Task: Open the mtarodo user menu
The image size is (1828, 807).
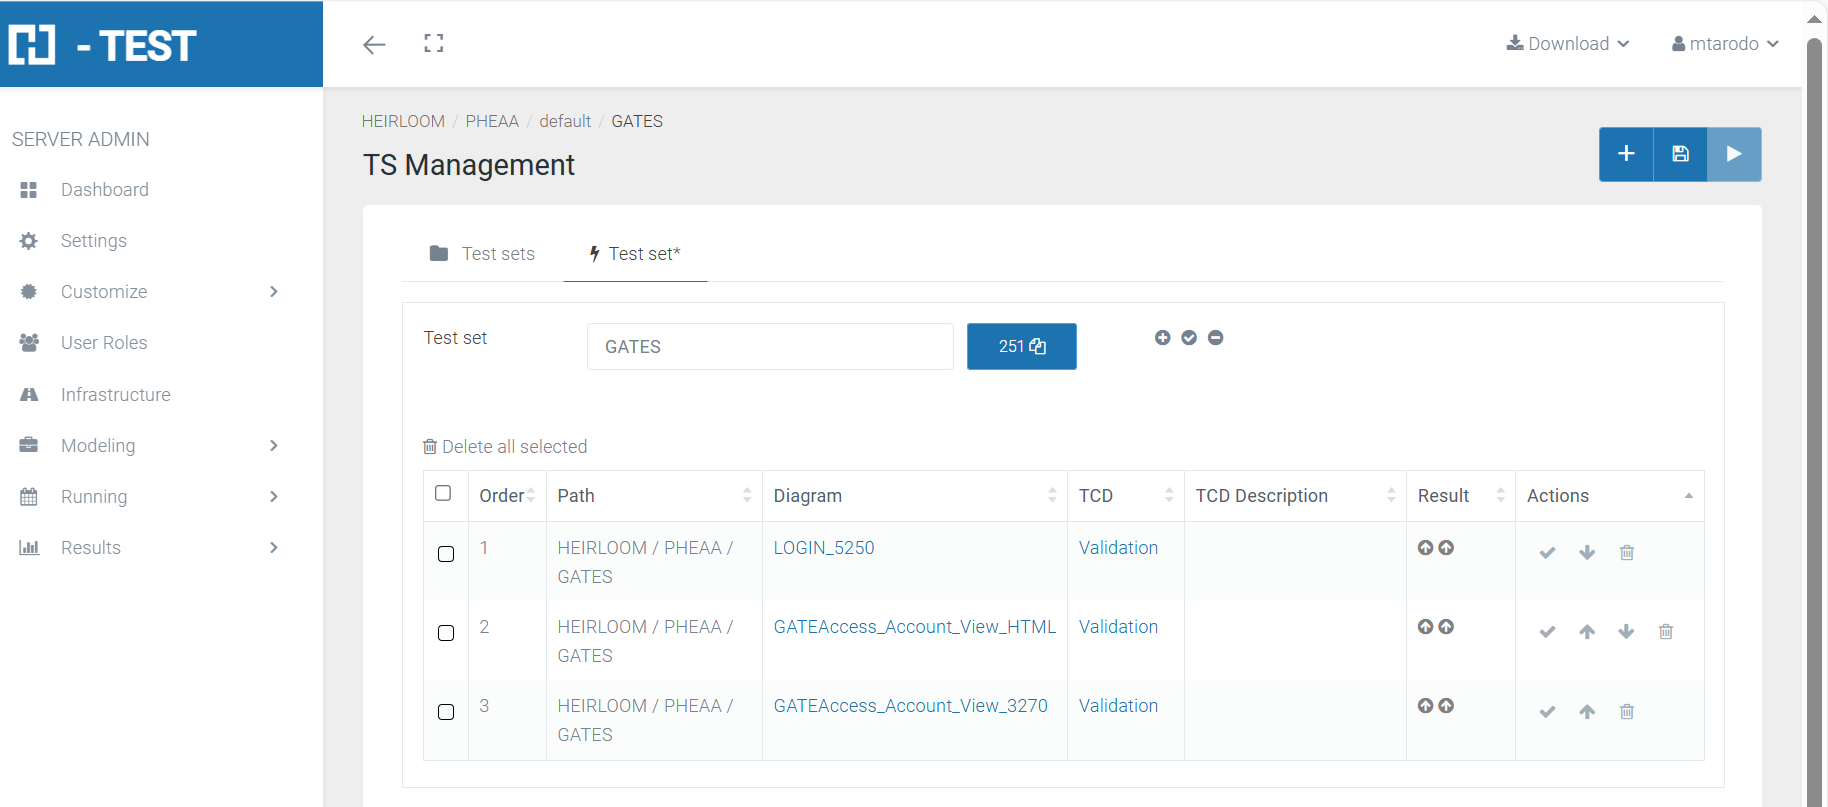Action: [x=1724, y=44]
